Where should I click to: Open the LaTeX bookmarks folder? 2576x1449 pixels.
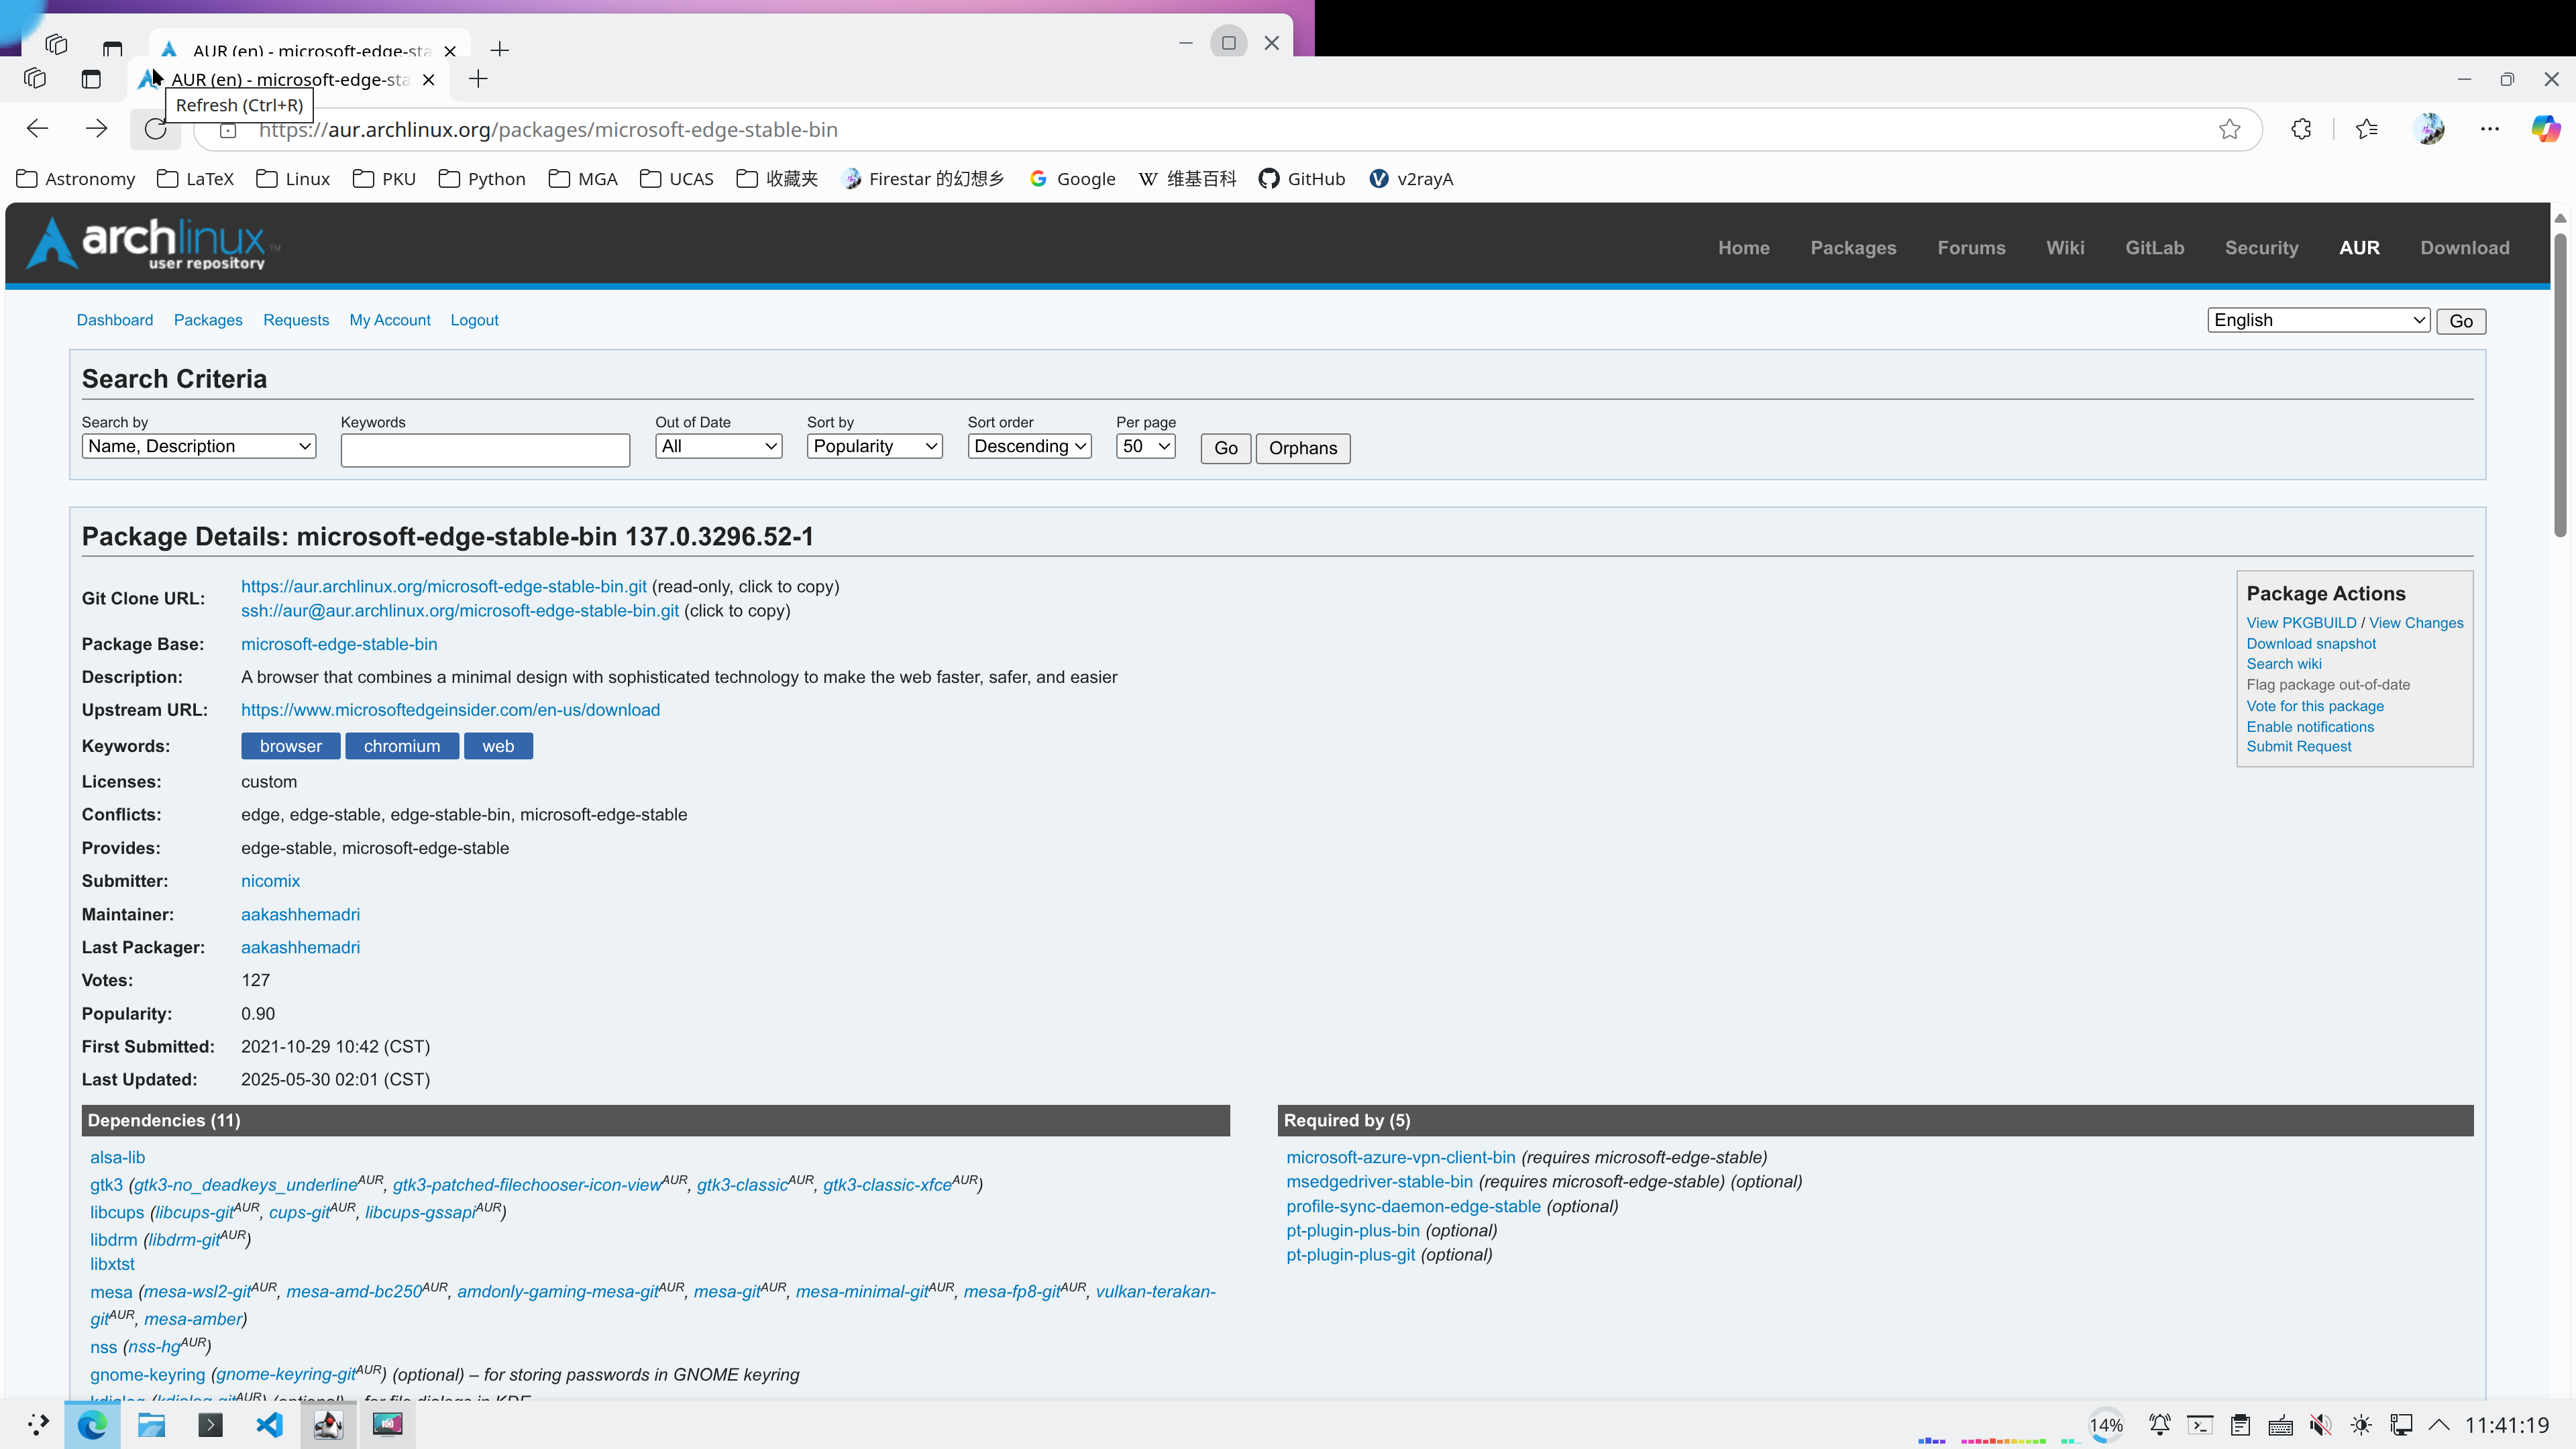(x=195, y=179)
